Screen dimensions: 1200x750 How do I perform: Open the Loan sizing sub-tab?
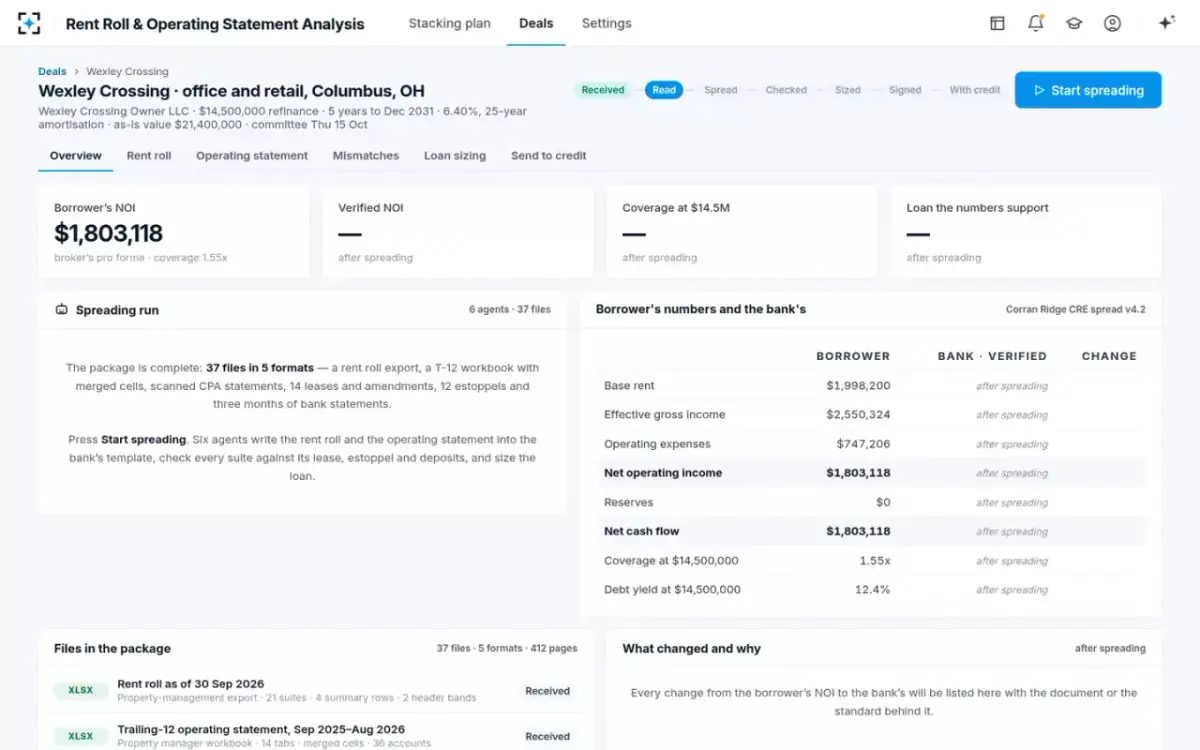(x=455, y=156)
